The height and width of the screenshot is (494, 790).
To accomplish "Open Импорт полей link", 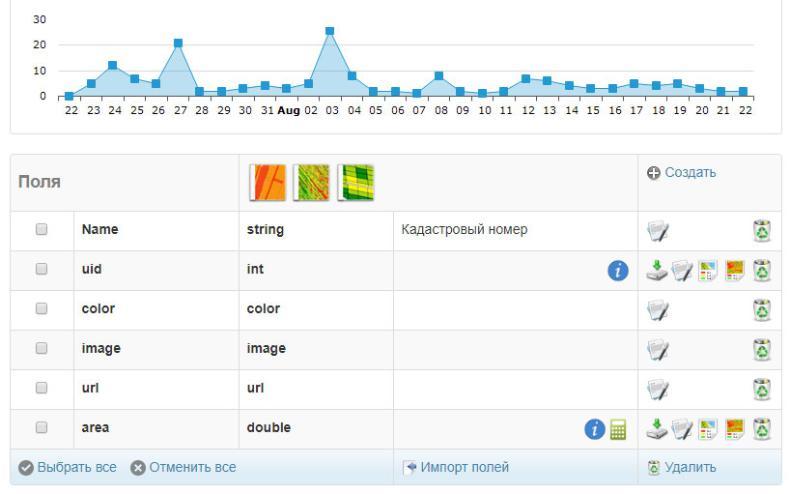I will (456, 467).
